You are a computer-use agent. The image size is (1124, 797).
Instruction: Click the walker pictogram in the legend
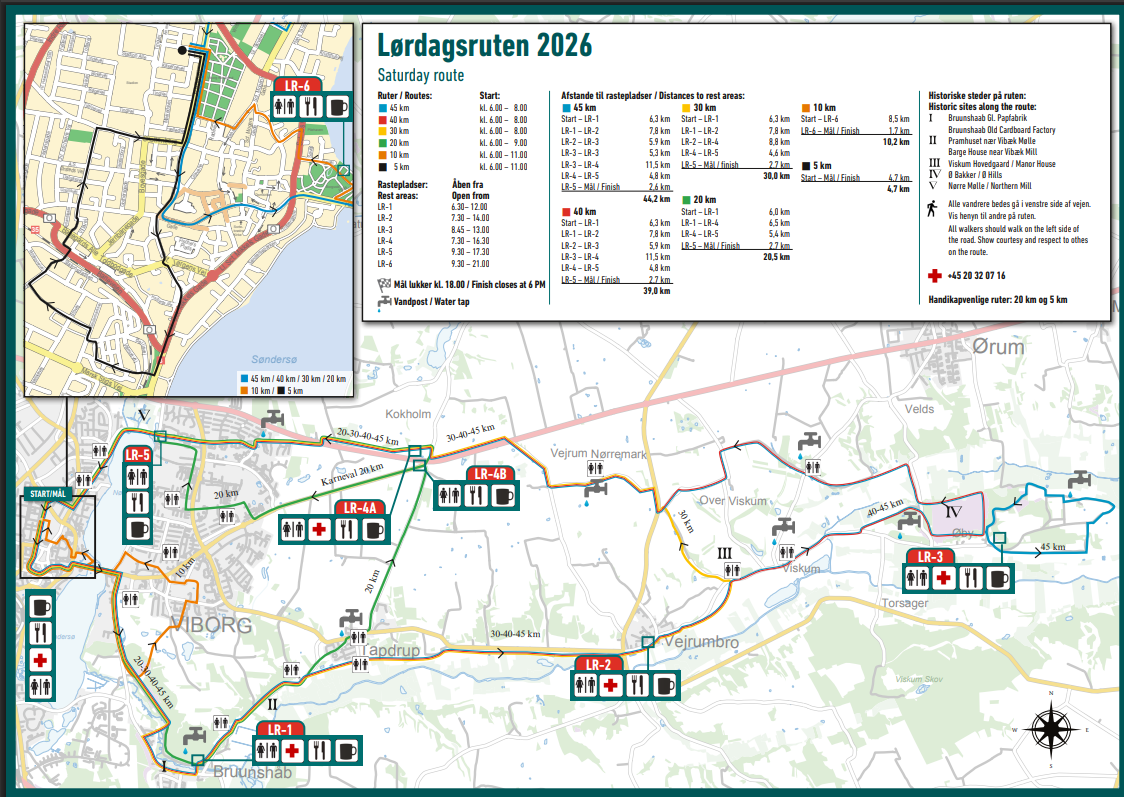[x=934, y=208]
